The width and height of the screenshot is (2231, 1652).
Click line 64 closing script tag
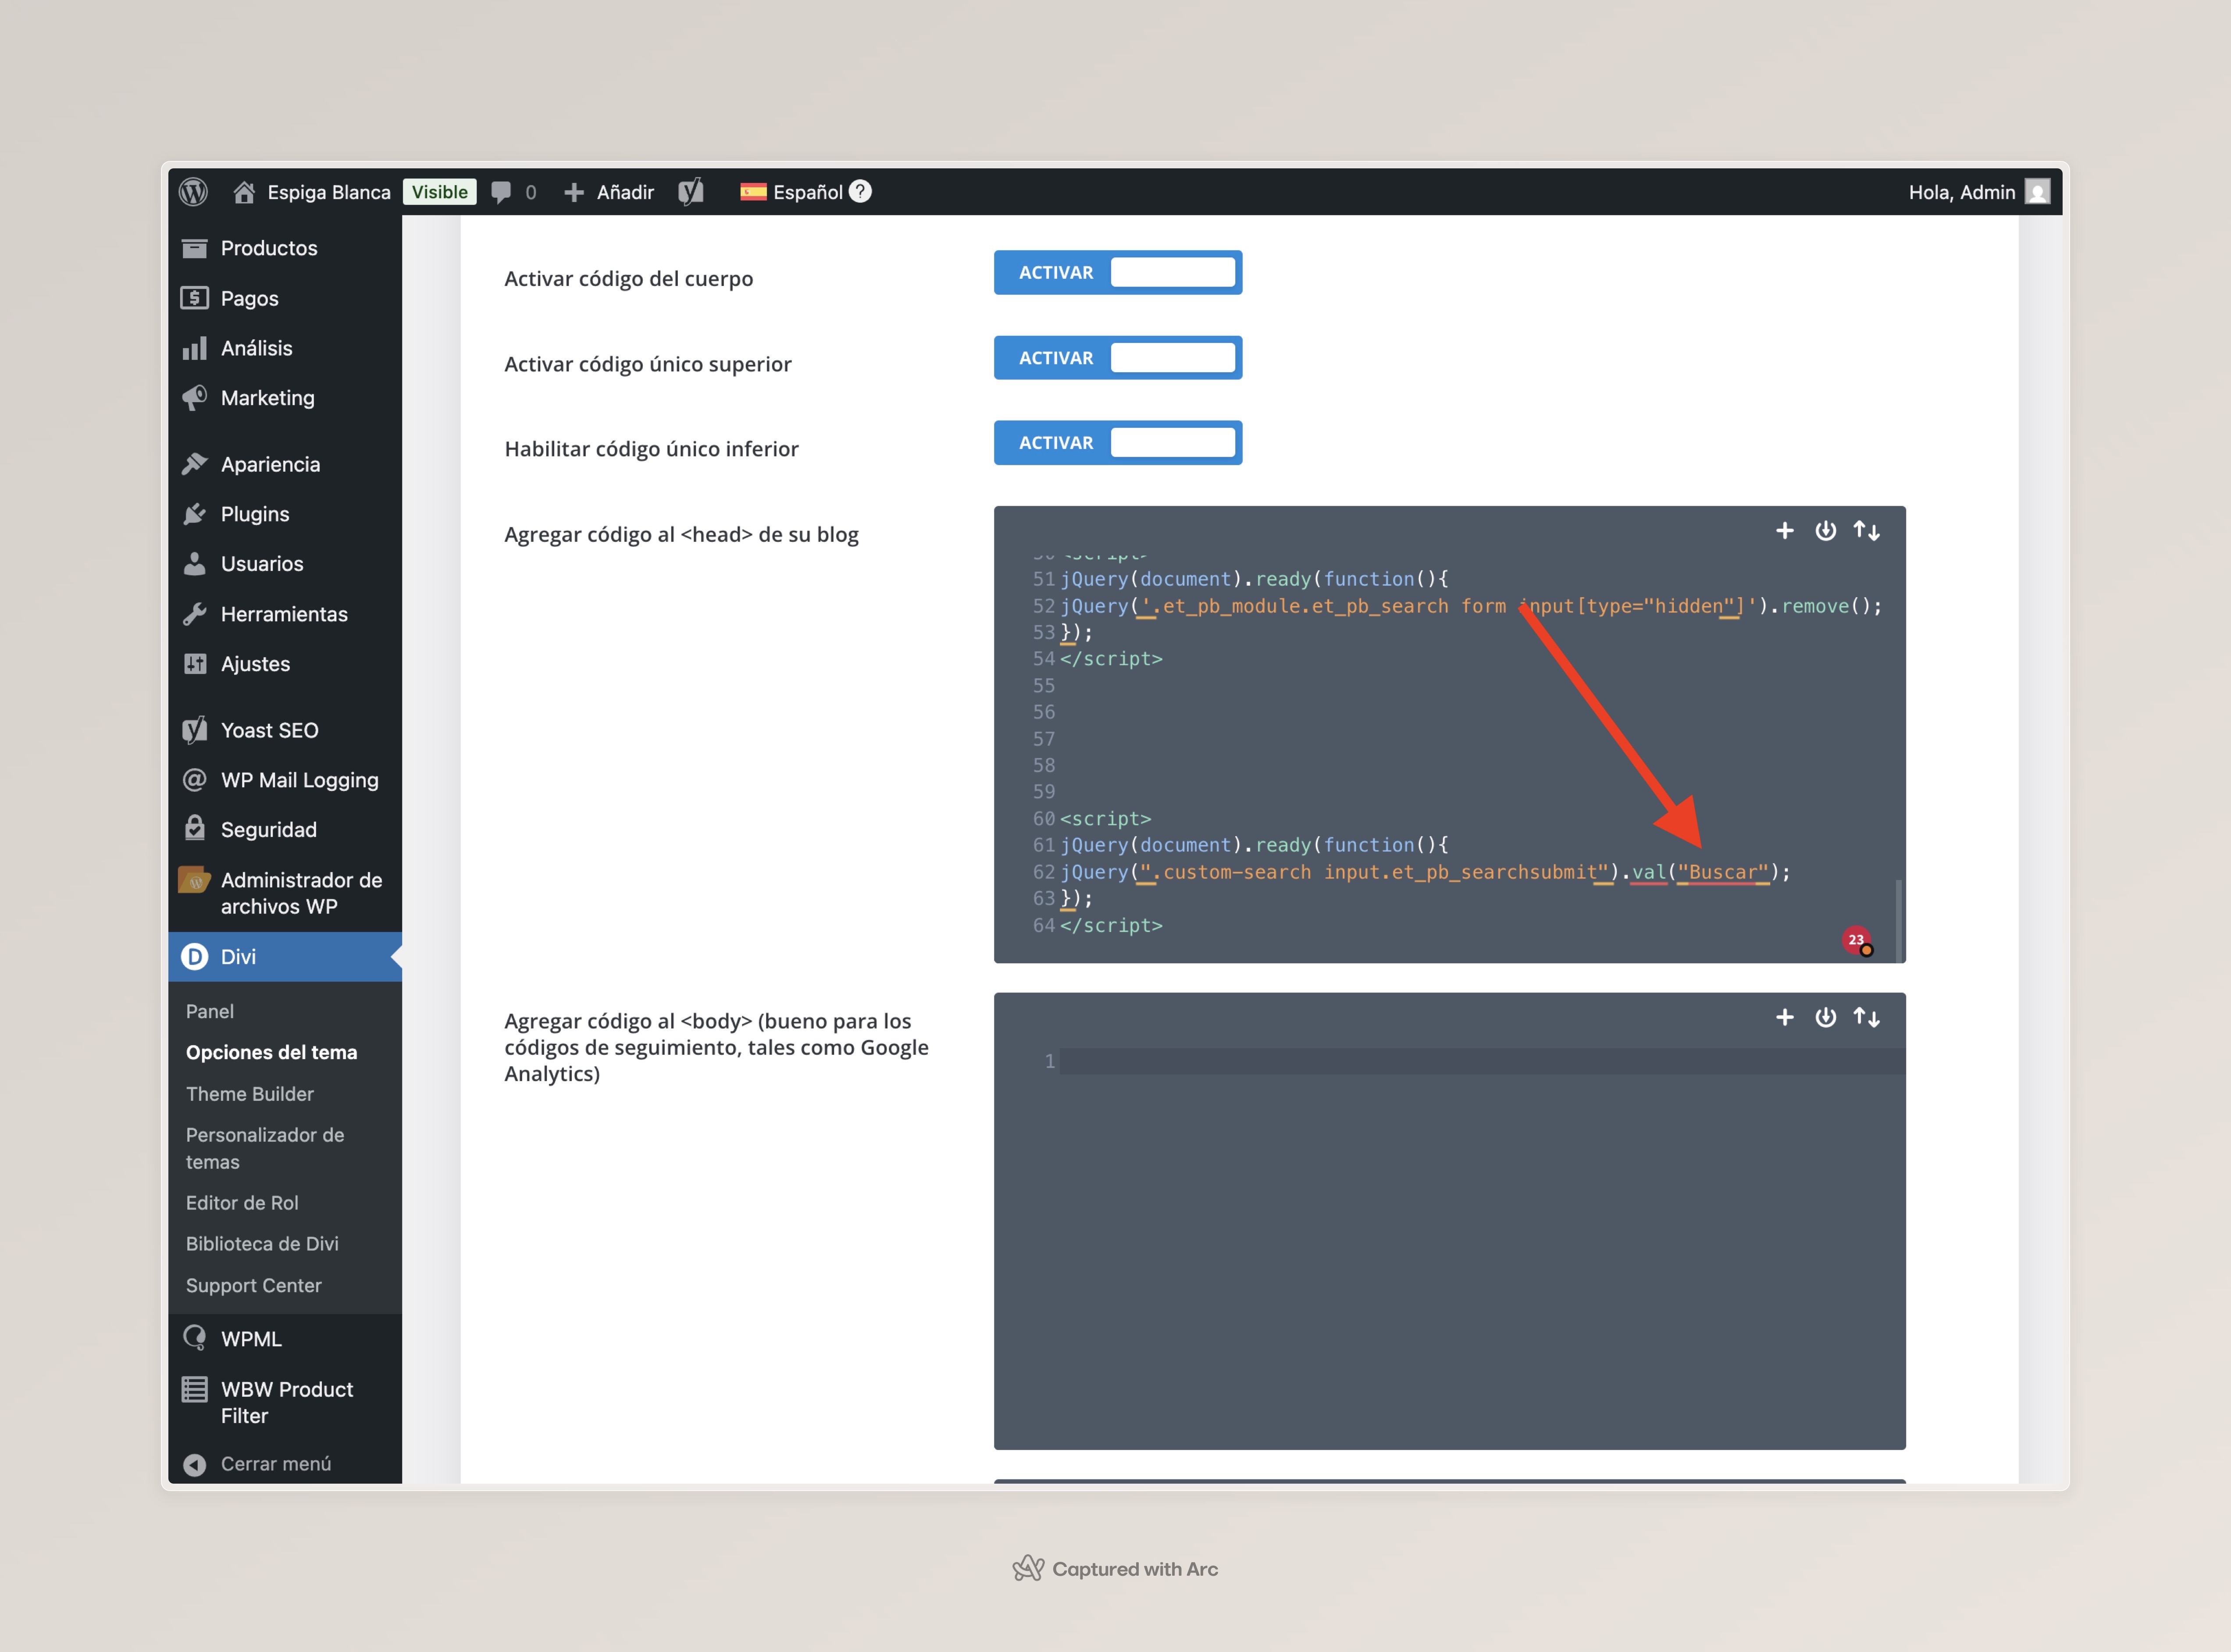[x=1111, y=925]
